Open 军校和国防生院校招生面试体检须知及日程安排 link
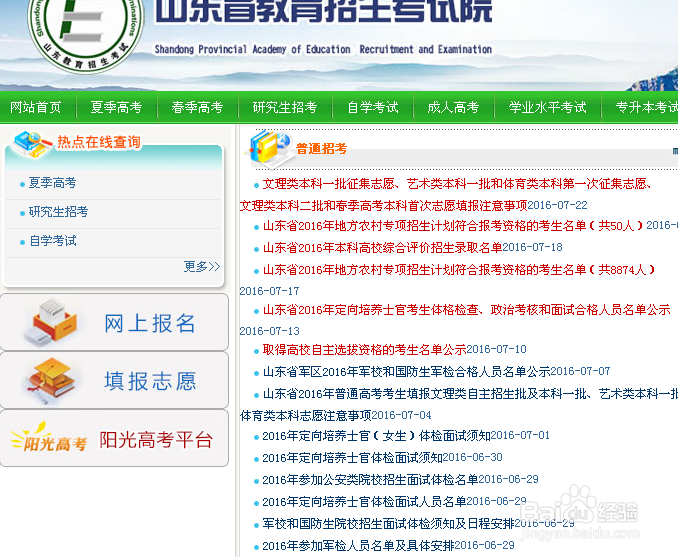Viewport: 678px width, 557px height. [x=388, y=524]
